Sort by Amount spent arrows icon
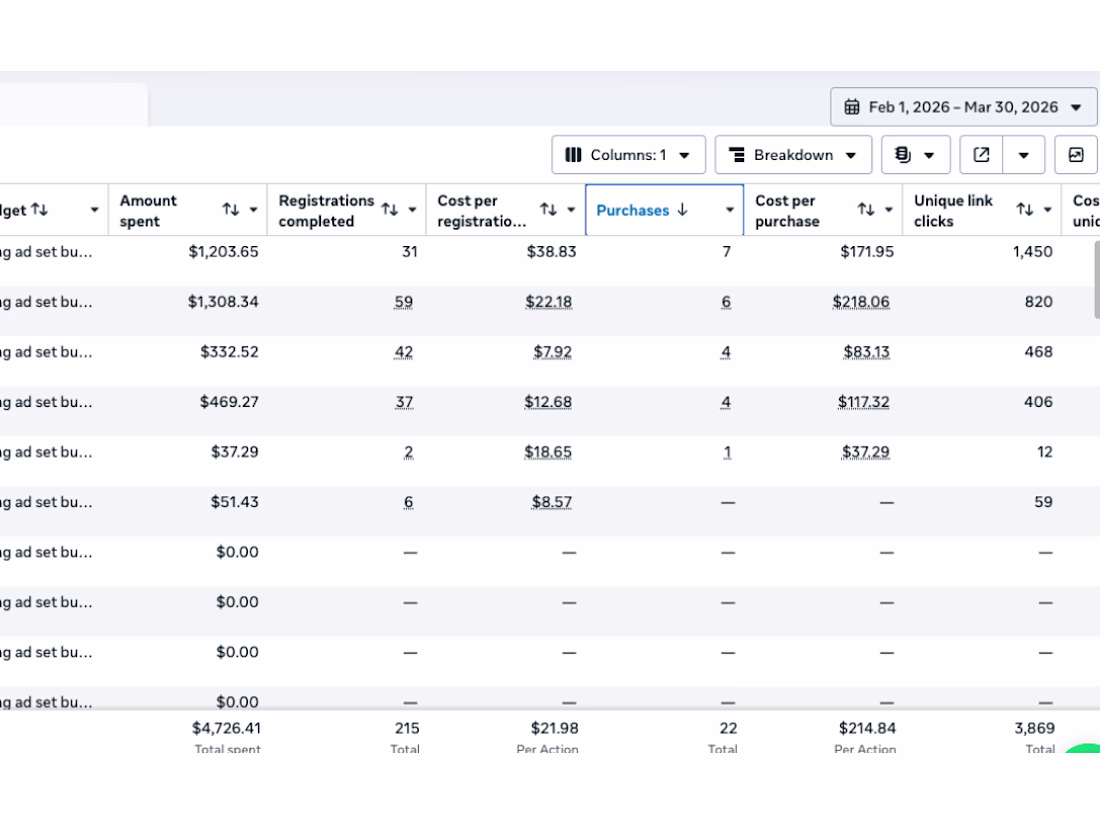This screenshot has width=1100, height=825. pos(231,210)
